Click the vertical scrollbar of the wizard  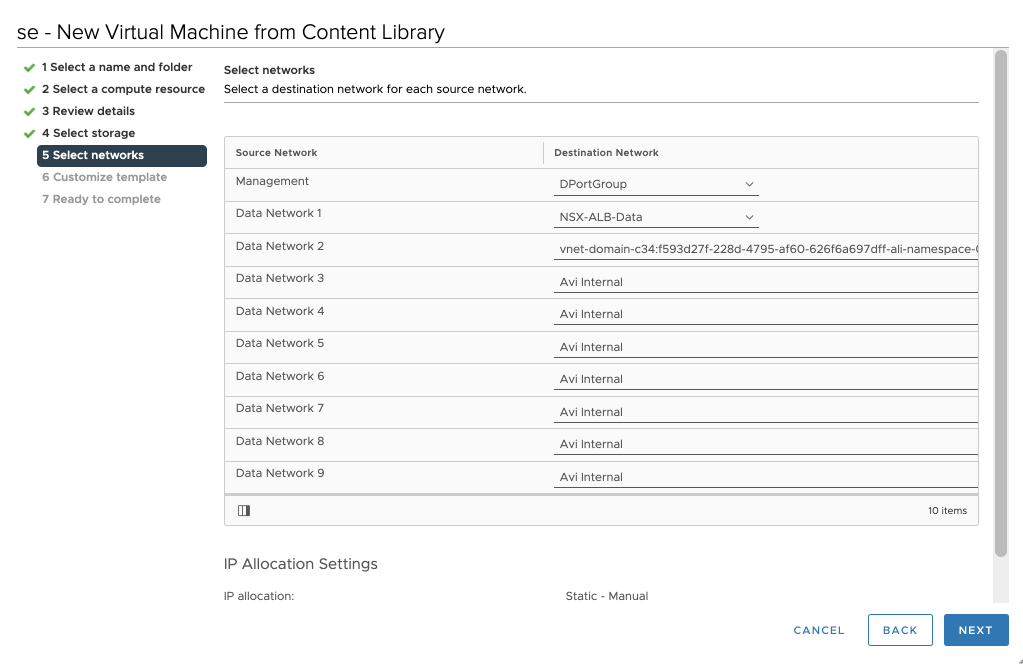(1001, 300)
